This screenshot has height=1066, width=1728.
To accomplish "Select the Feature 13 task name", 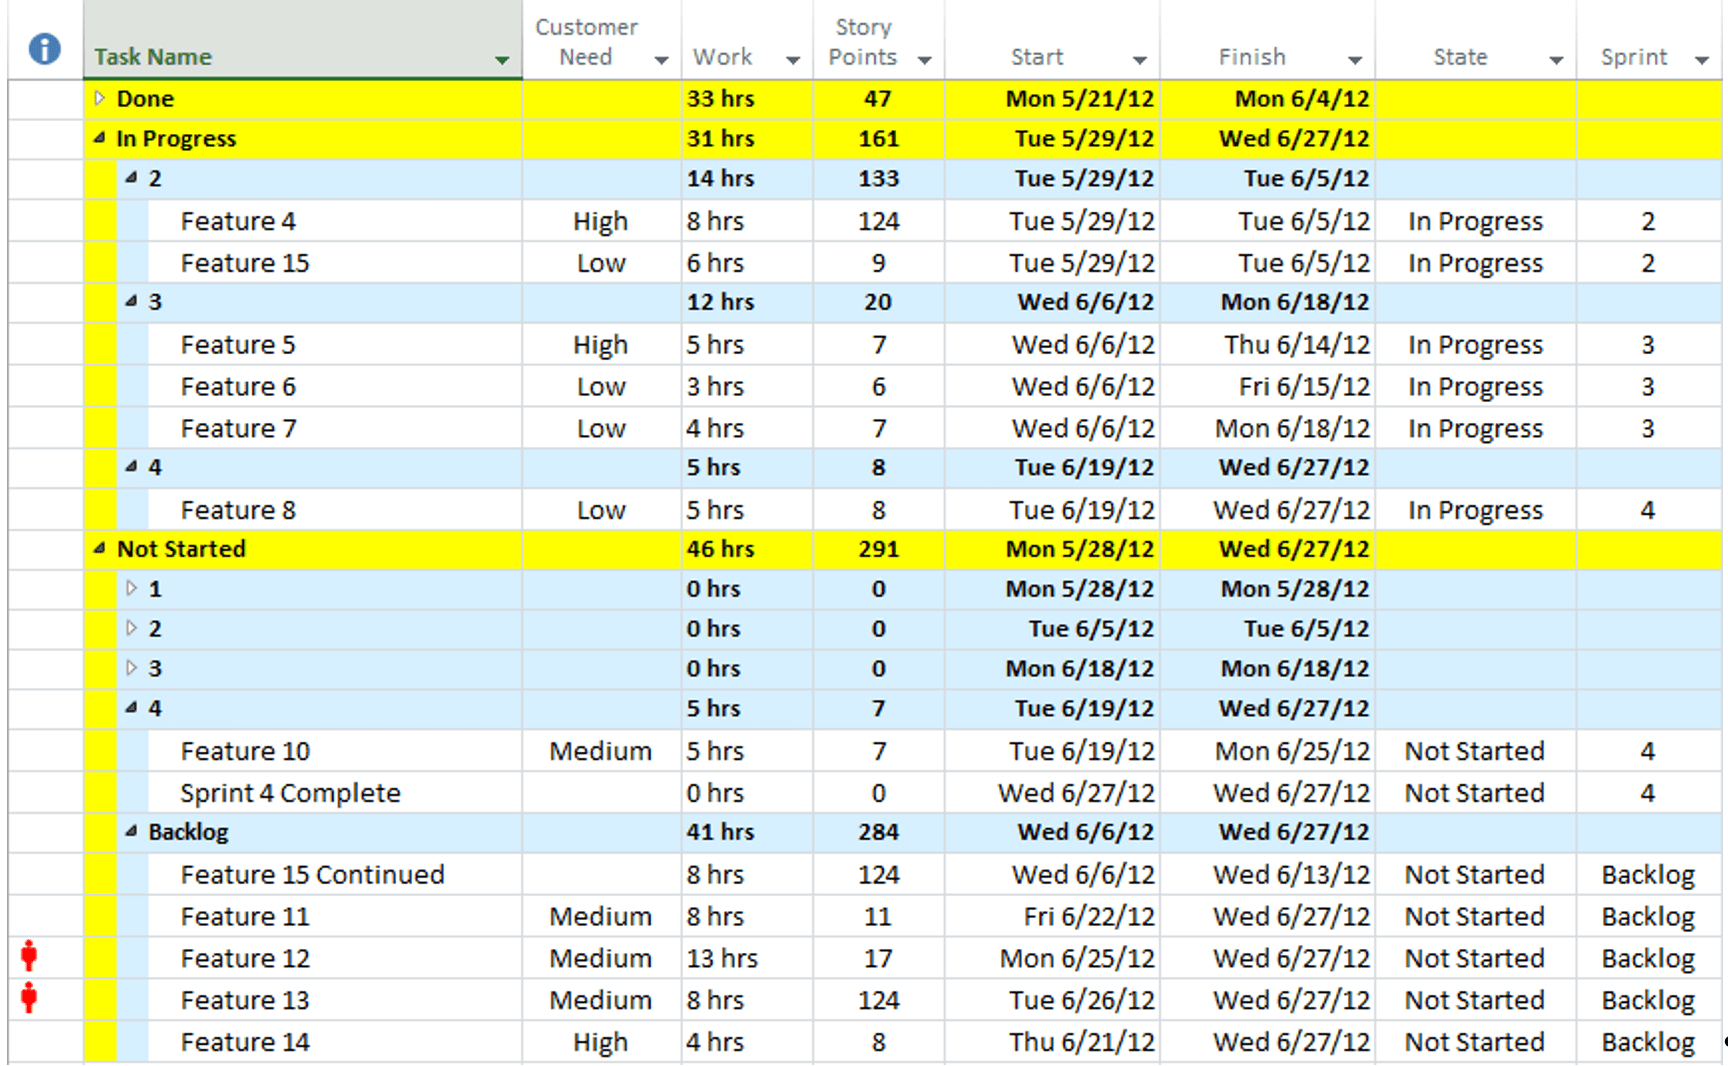I will coord(245,1001).
